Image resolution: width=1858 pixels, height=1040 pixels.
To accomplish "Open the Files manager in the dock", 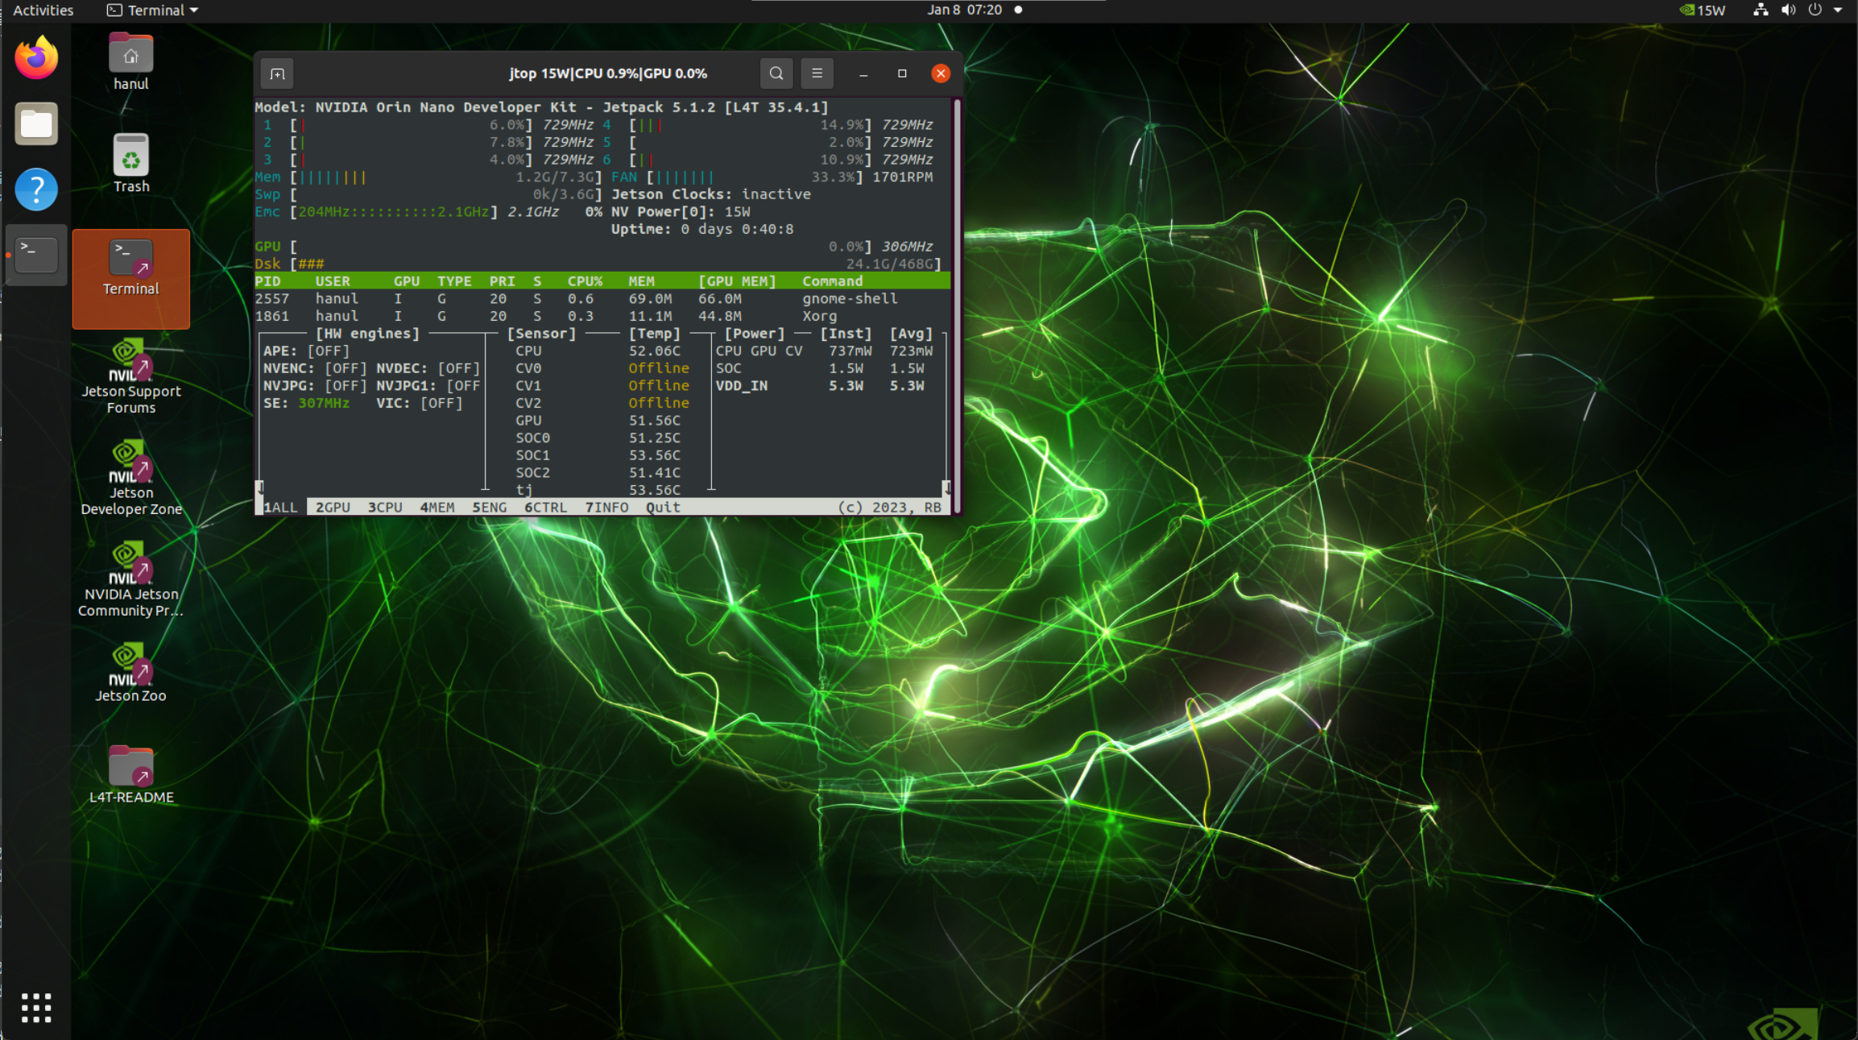I will [36, 124].
